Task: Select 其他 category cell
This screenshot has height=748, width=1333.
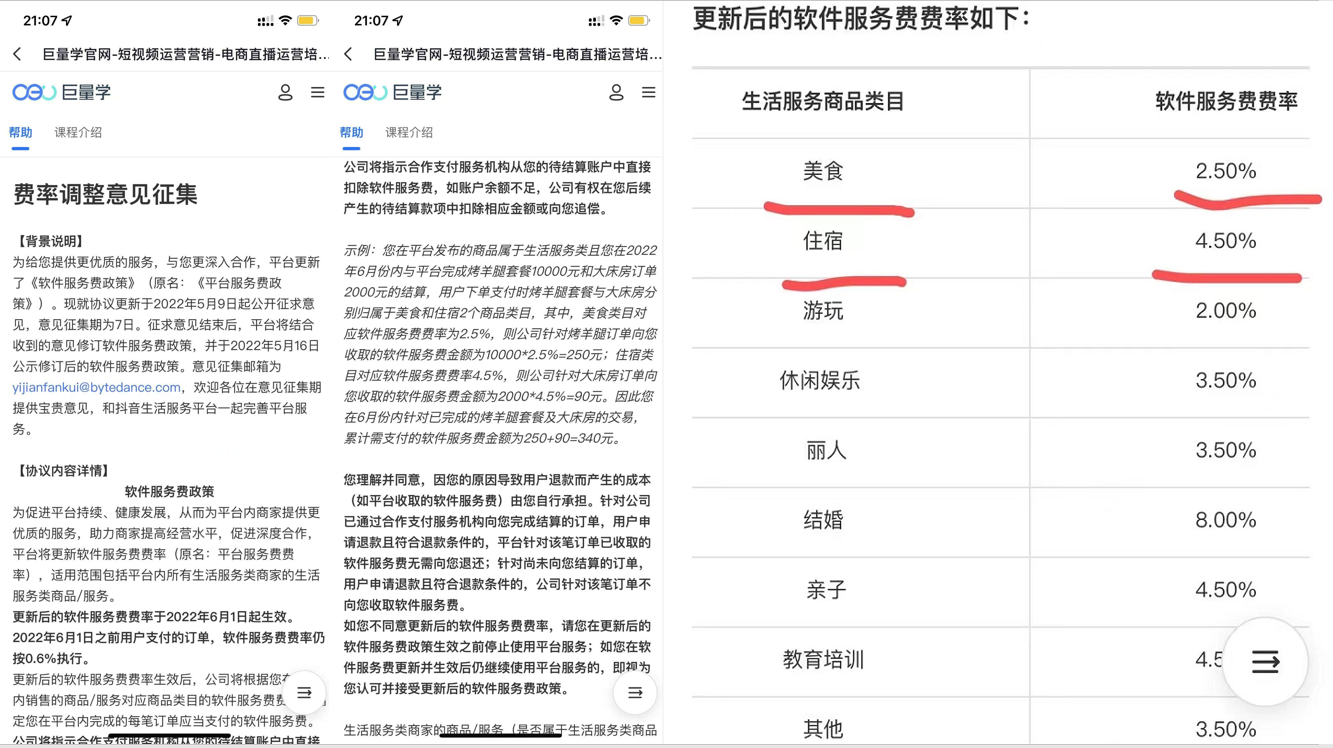Action: pos(823,730)
